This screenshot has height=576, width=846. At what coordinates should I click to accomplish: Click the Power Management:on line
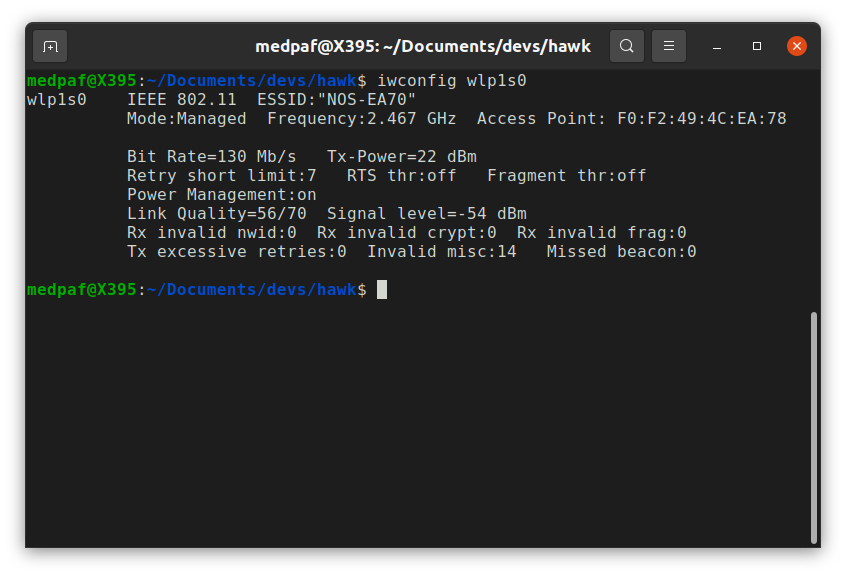click(x=221, y=195)
